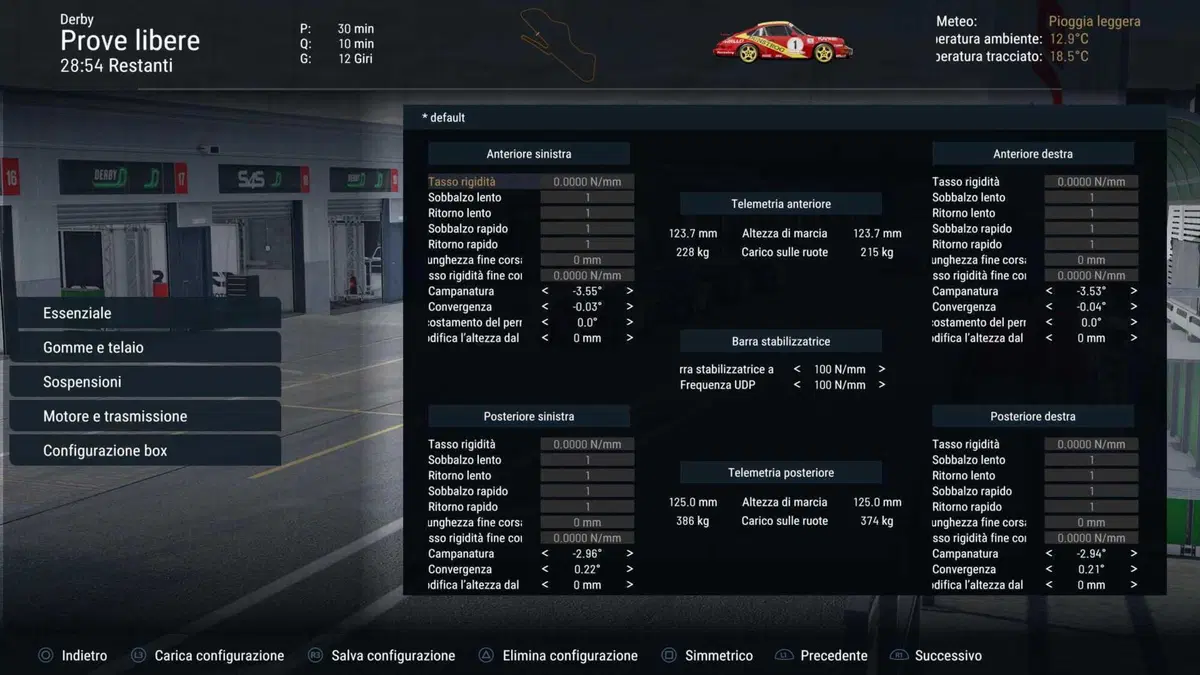1200x675 pixels.
Task: Click the L1 icon beside Precedente
Action: point(784,656)
